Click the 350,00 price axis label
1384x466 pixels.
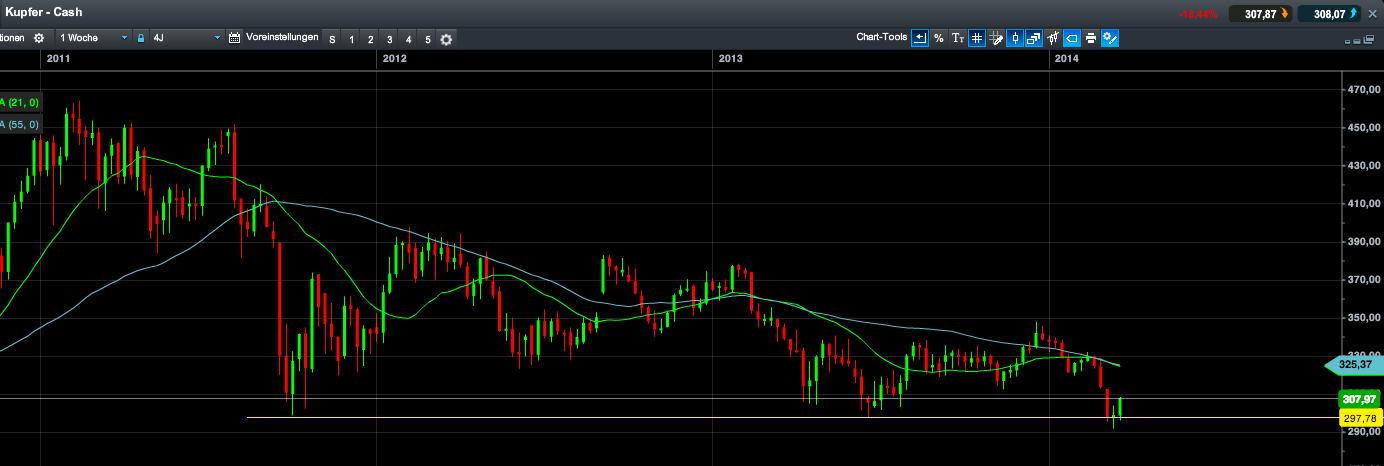(1362, 318)
